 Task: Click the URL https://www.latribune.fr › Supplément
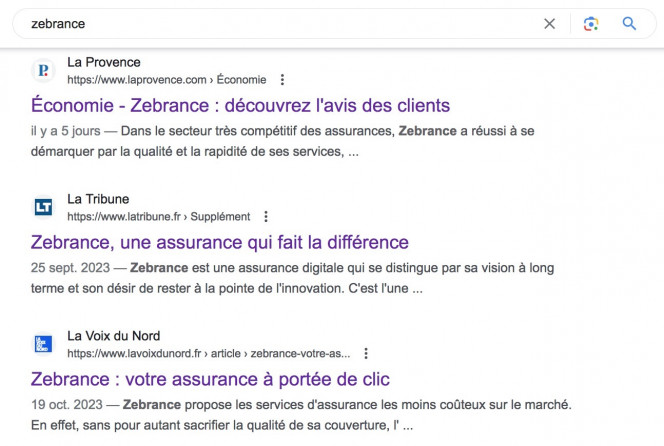(x=159, y=216)
